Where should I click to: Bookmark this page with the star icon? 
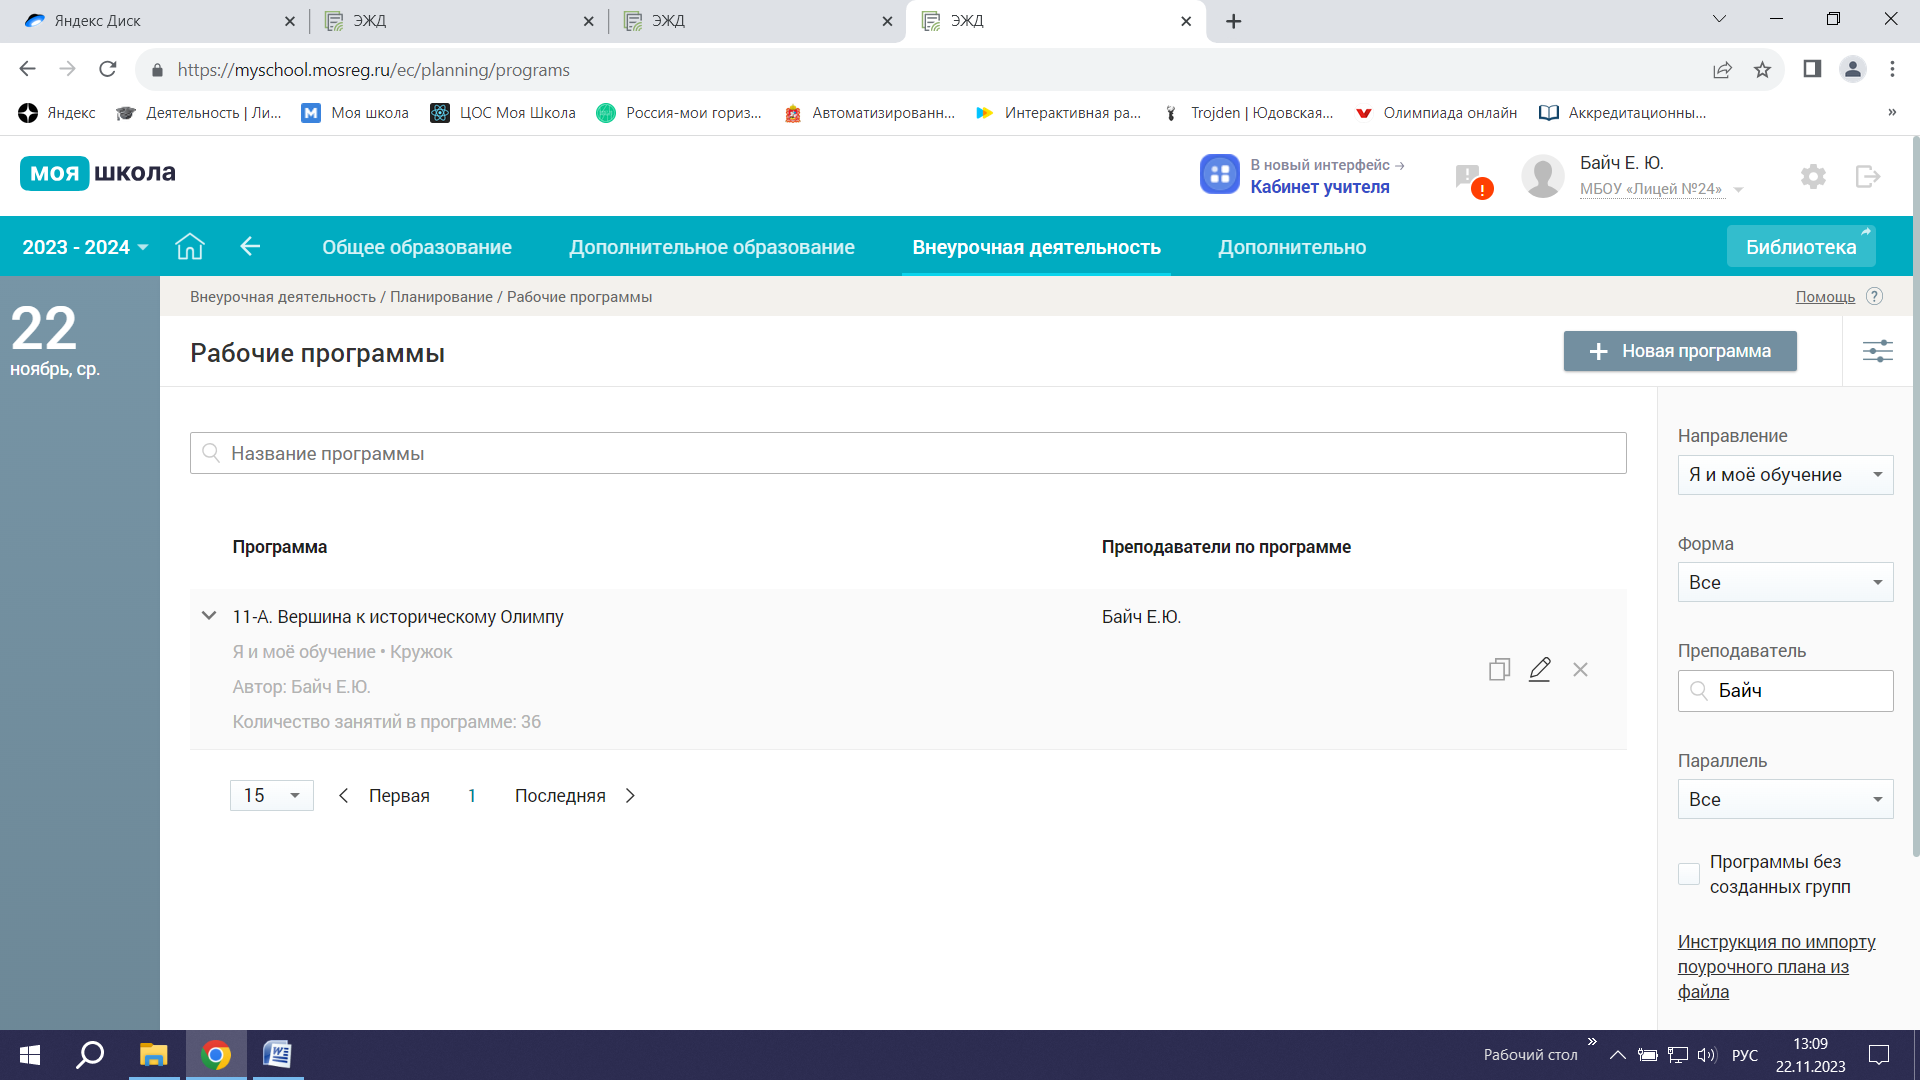1762,69
